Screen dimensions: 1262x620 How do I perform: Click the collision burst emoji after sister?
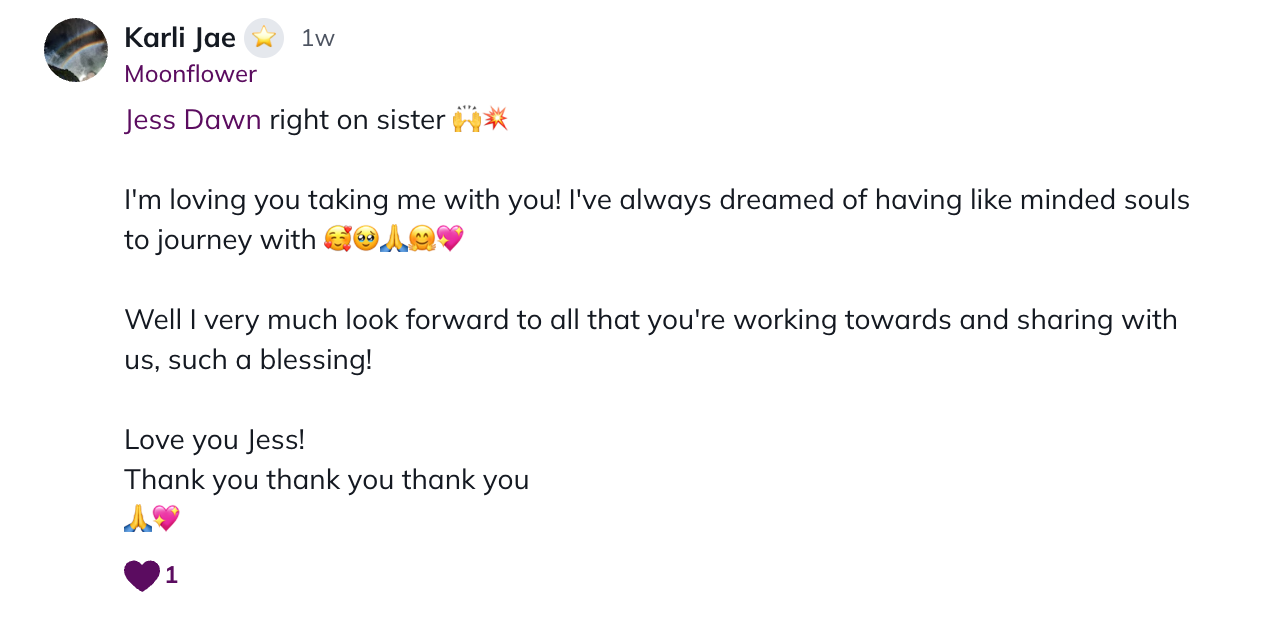coord(495,120)
